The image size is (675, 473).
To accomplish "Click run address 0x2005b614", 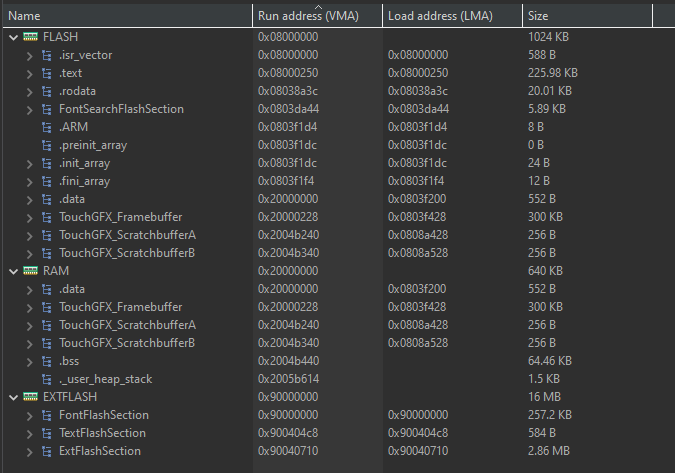I will pyautogui.click(x=288, y=379).
